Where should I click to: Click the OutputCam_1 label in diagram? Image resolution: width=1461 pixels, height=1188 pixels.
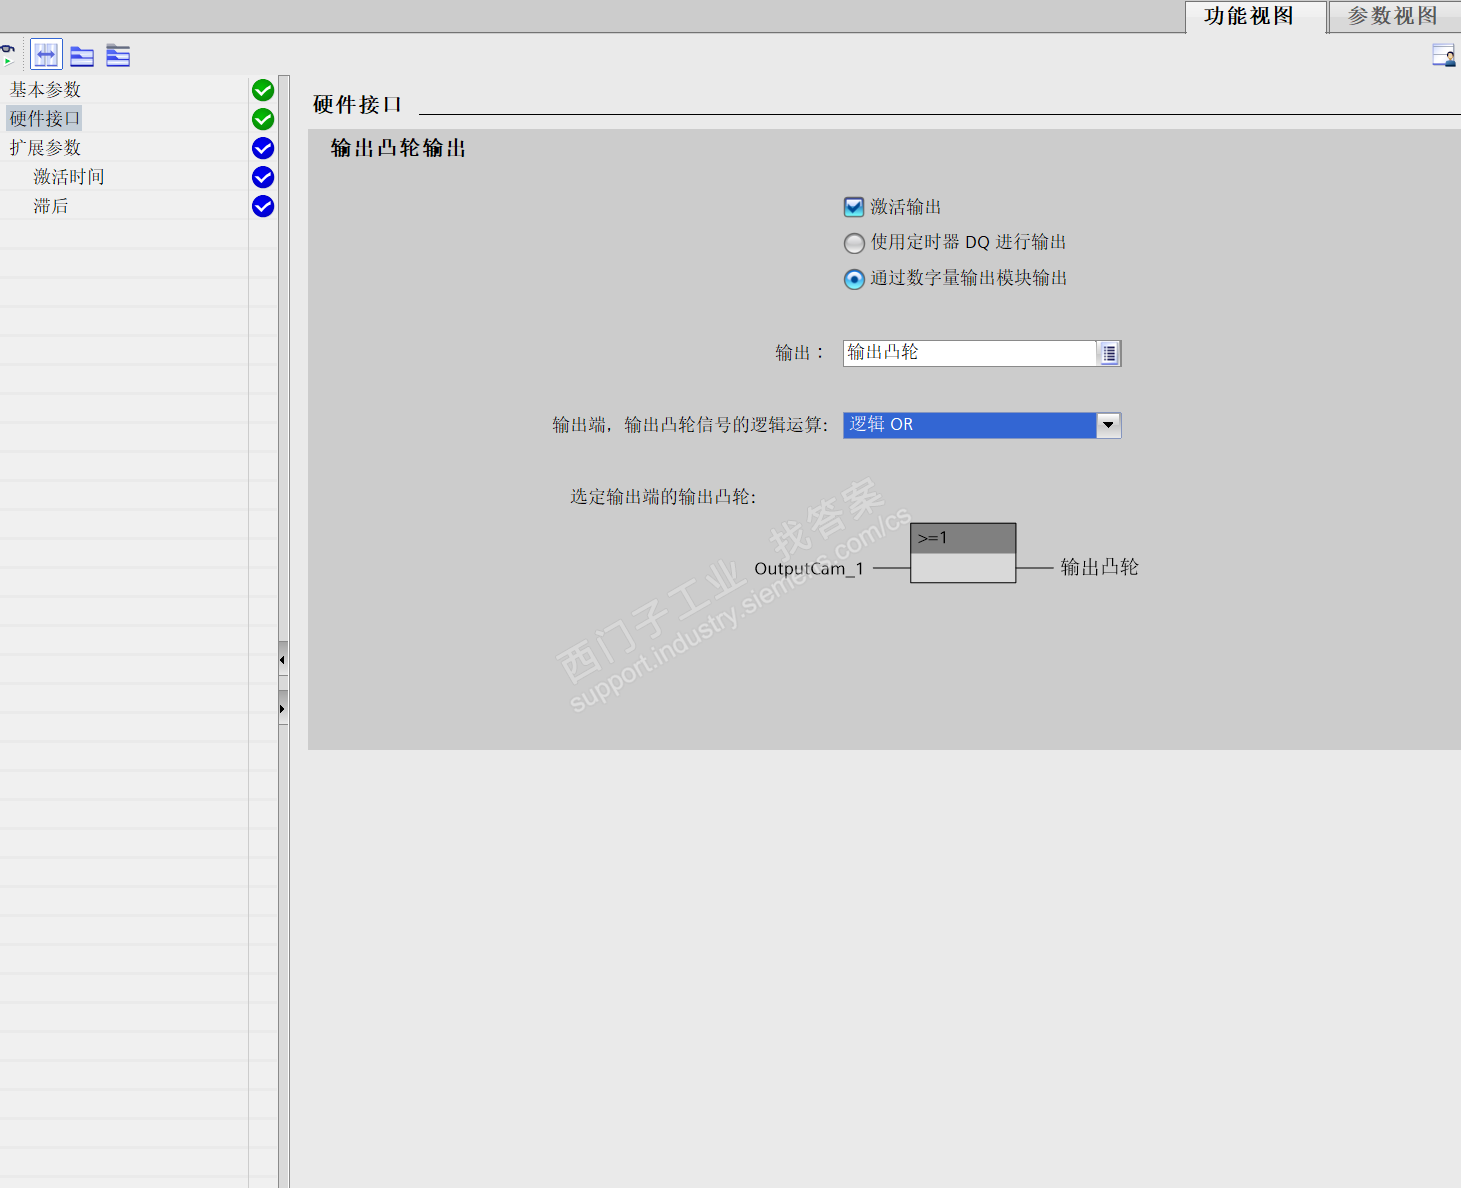(x=809, y=569)
